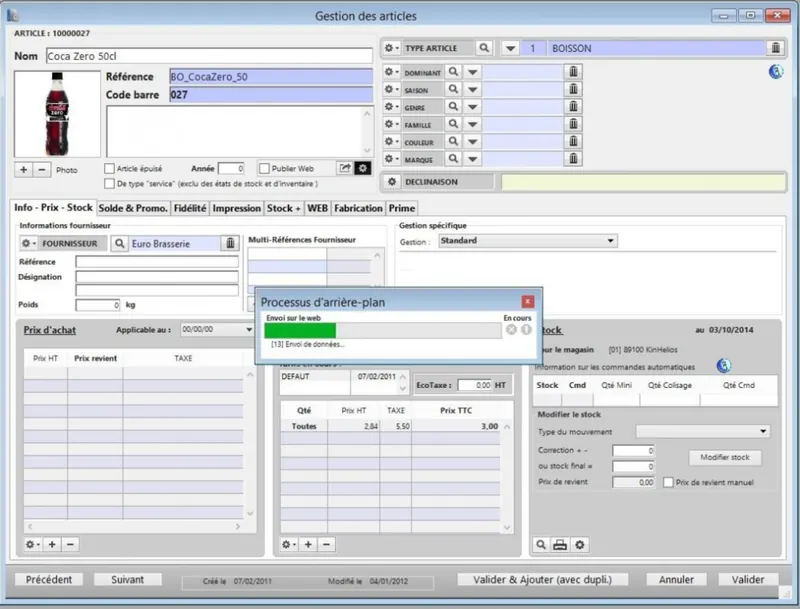Close the Processus d'arrière-plan popup
This screenshot has height=609, width=800.
pos(528,301)
